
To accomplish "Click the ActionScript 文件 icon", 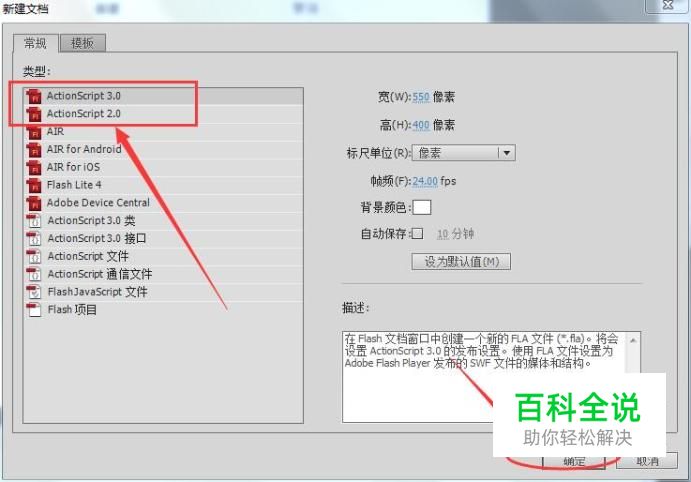I will (x=33, y=256).
